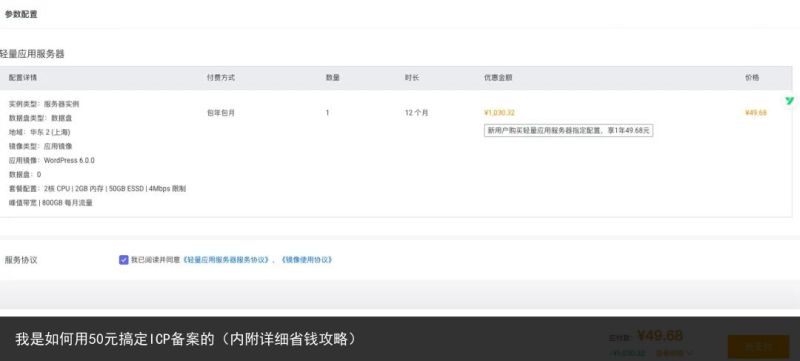The image size is (800, 361).
Task: Click the 实例类型: 服务器实例 line
Action: tap(44, 104)
